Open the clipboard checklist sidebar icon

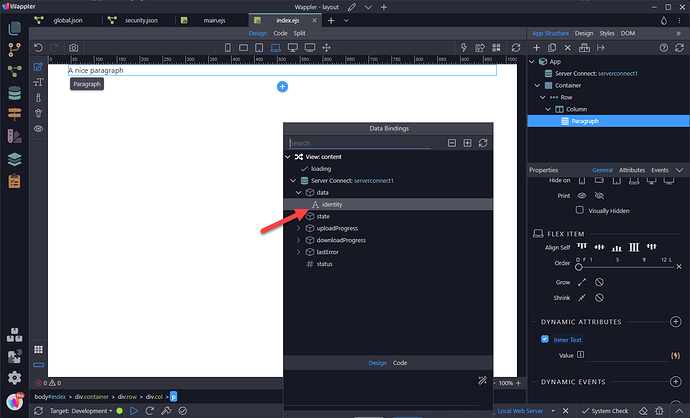(15, 181)
